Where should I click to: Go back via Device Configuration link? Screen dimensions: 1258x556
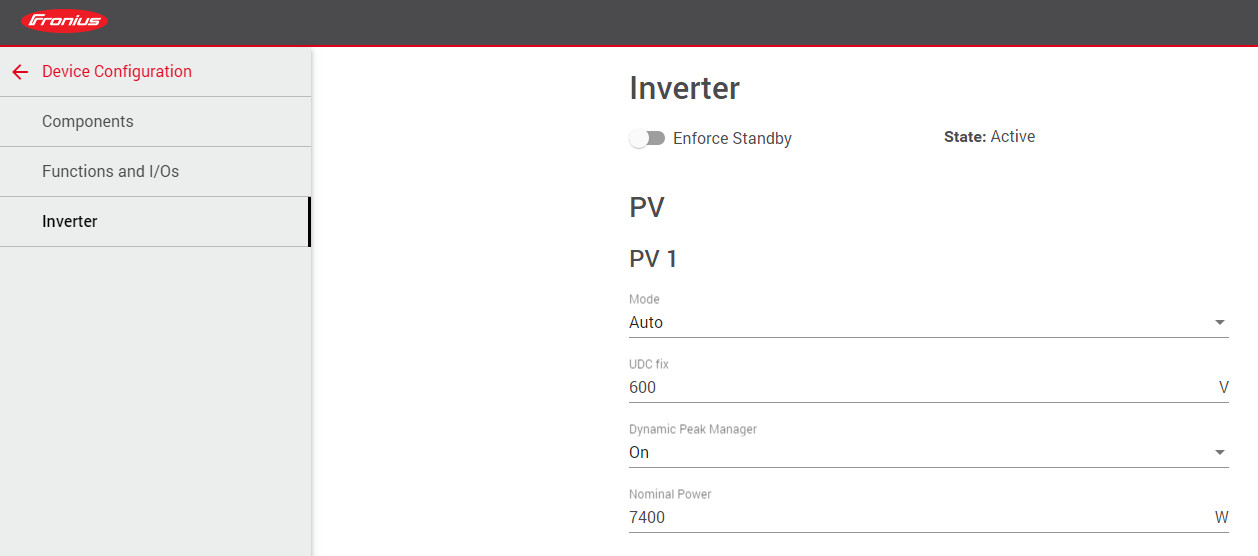tap(116, 72)
